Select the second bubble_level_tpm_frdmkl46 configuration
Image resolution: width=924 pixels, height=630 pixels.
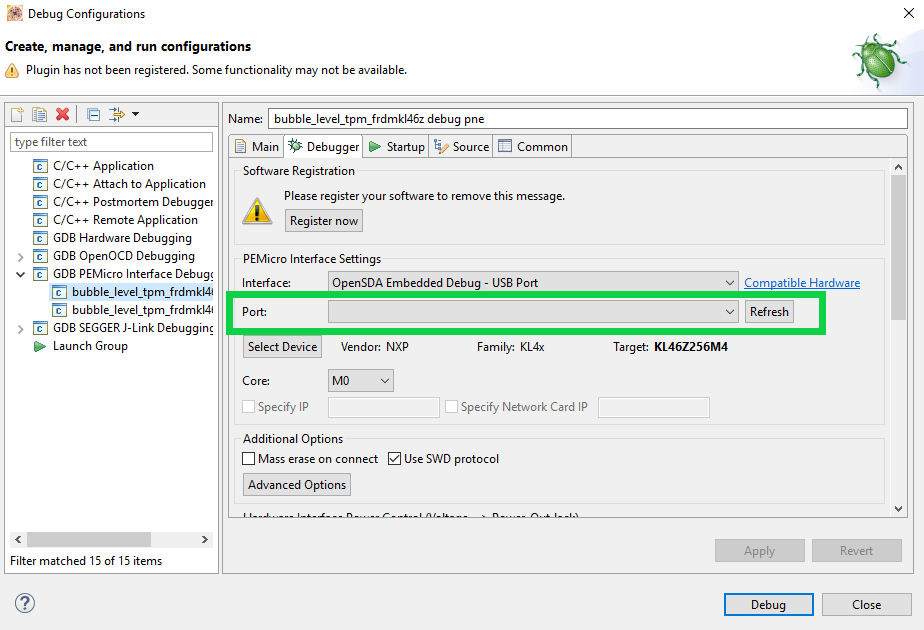tap(141, 310)
